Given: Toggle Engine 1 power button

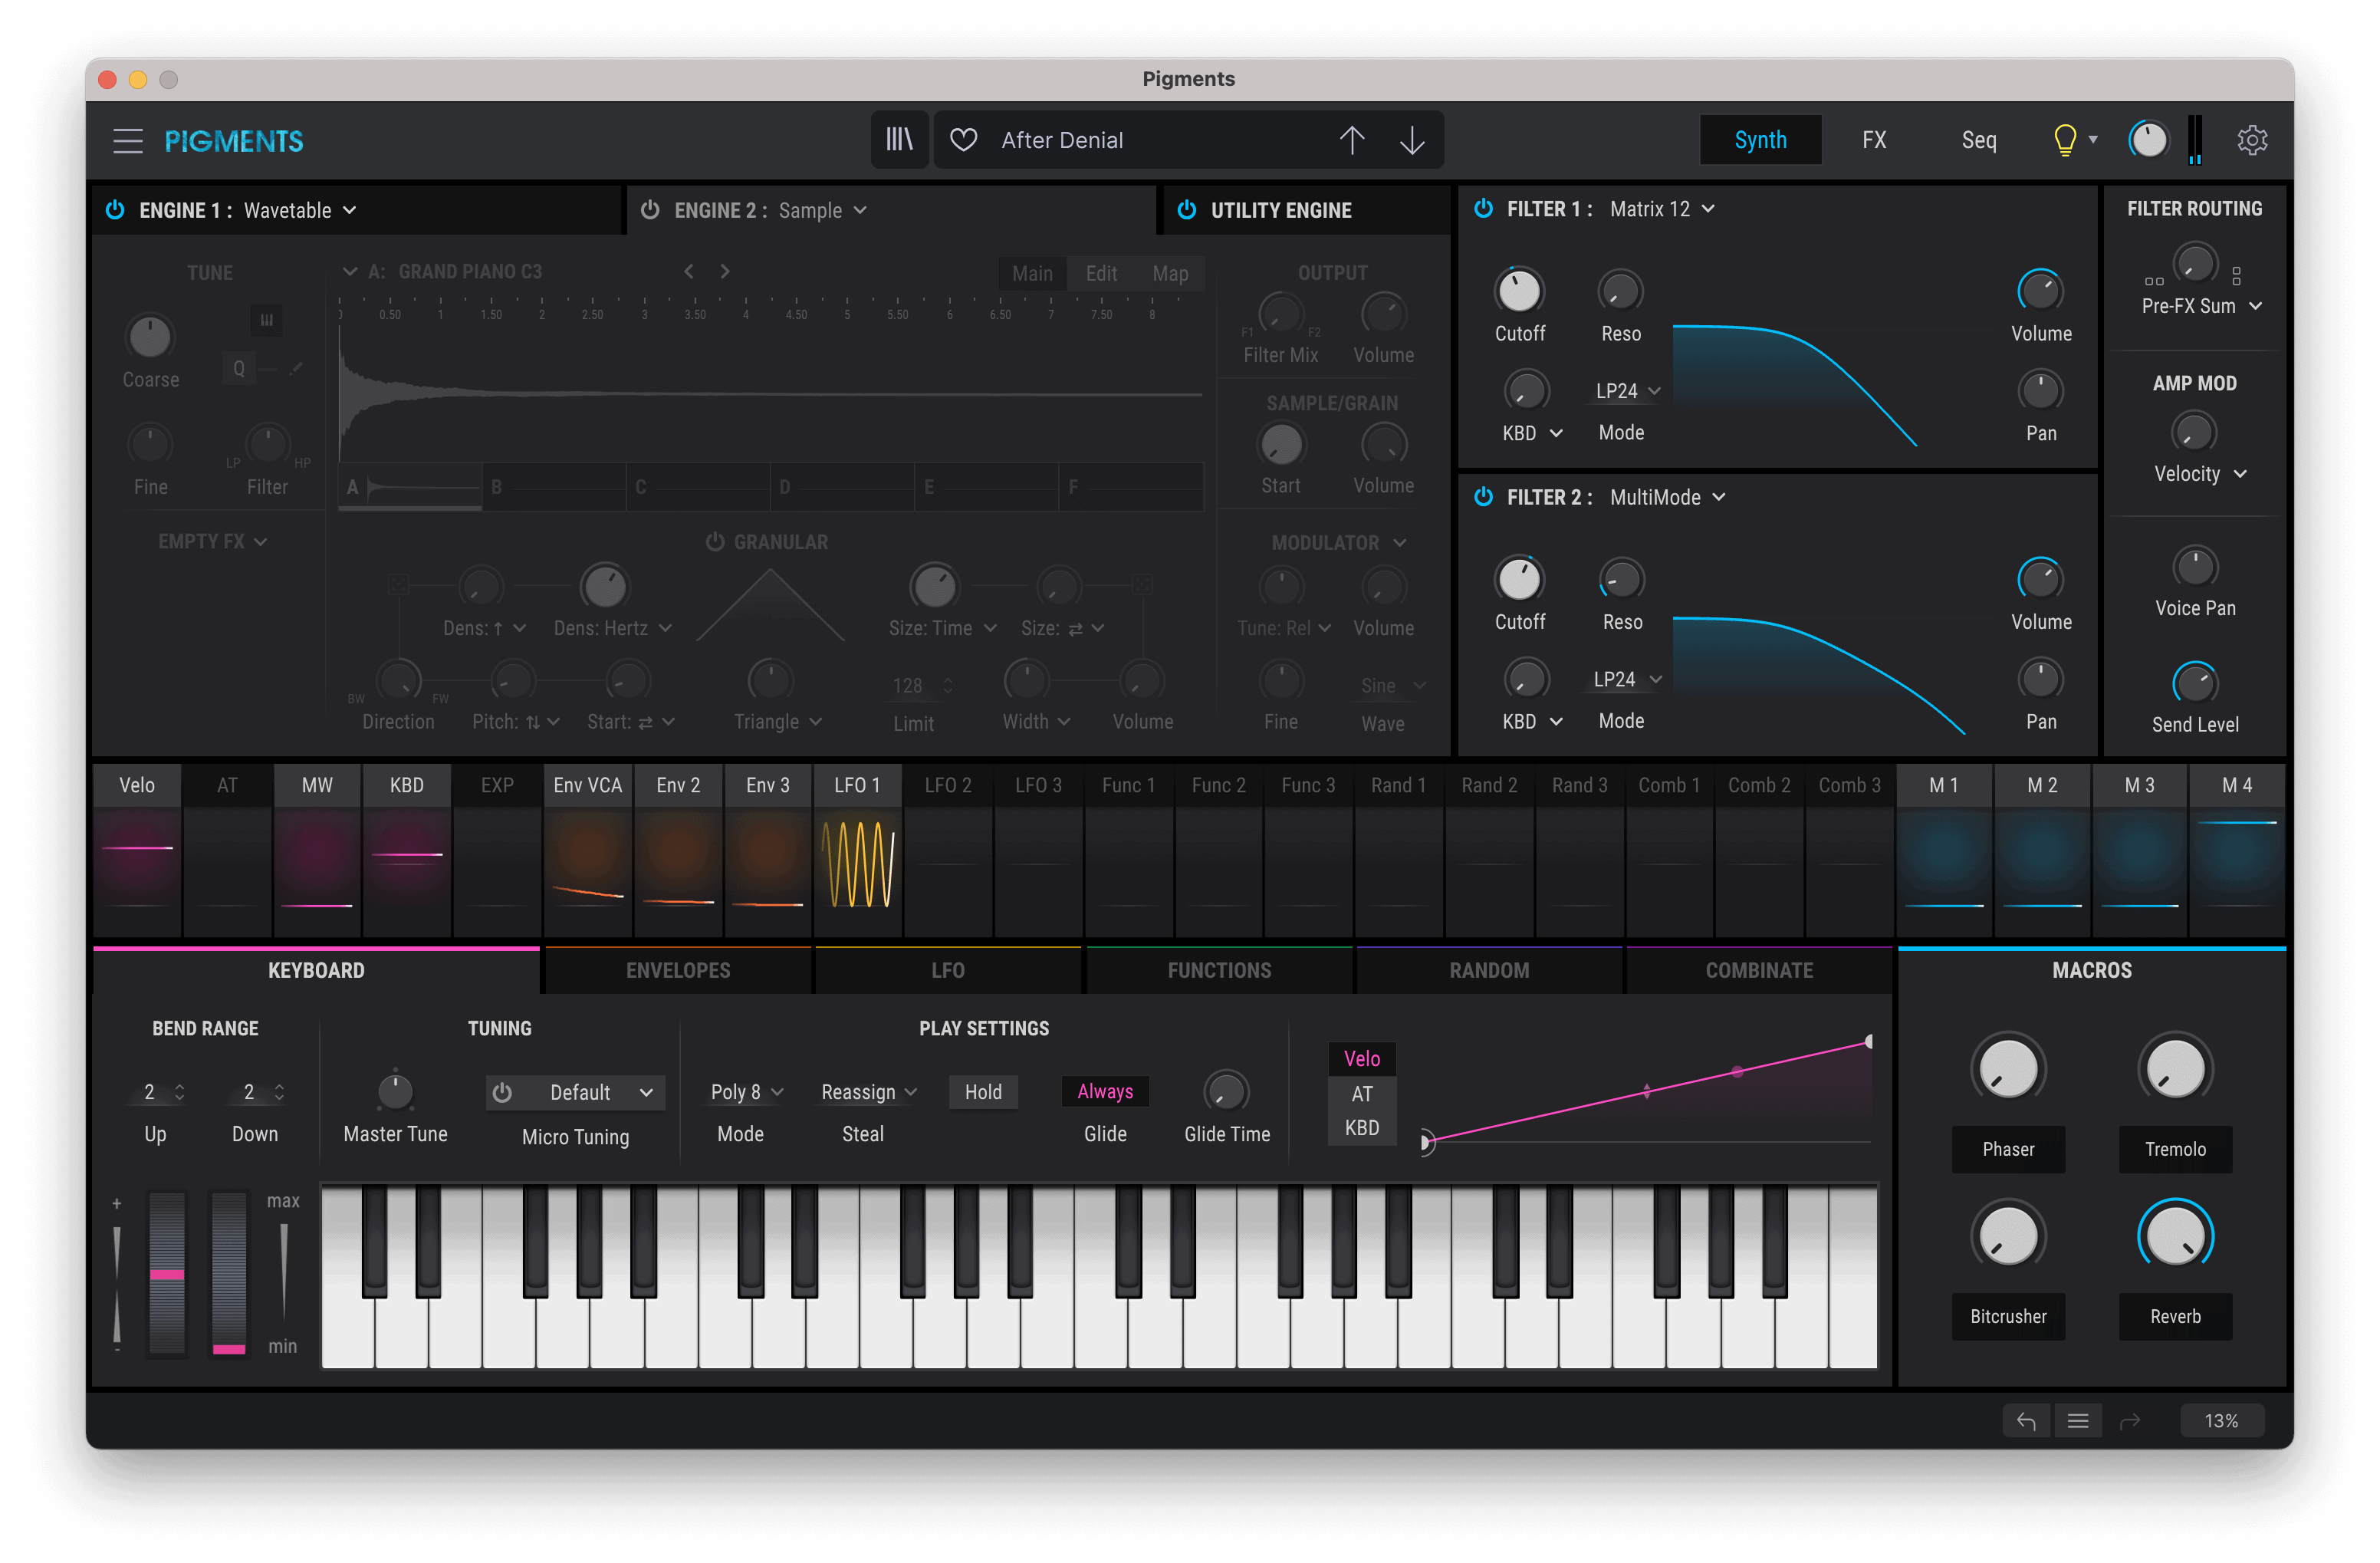Looking at the screenshot, I should coord(115,210).
